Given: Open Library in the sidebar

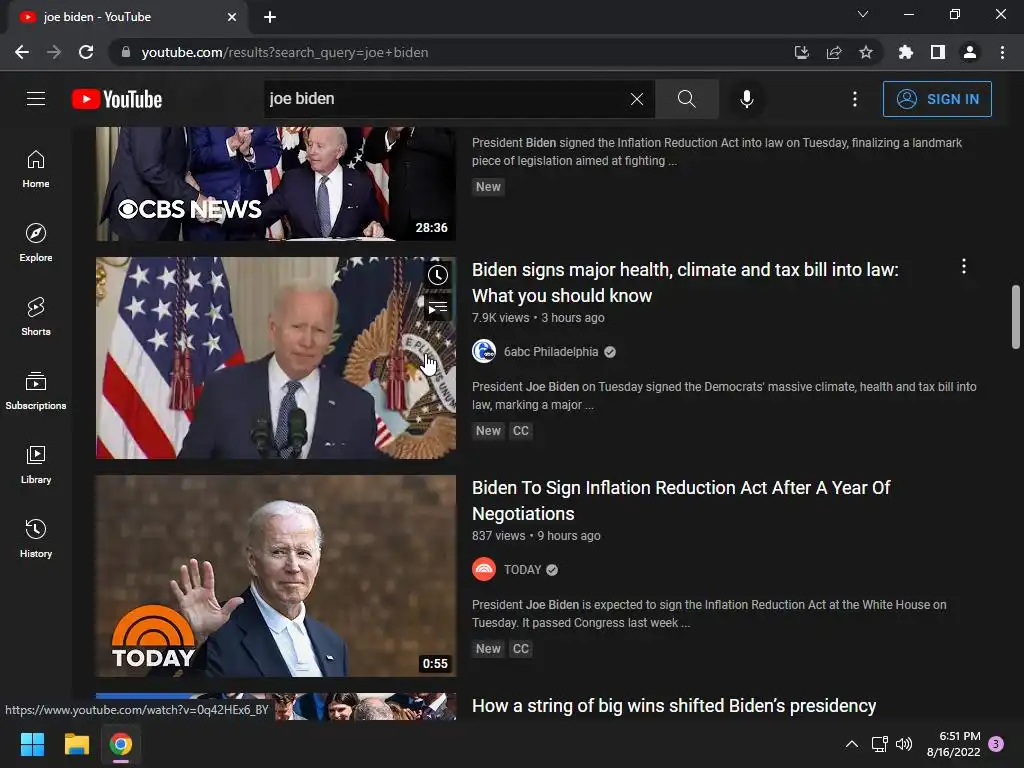Looking at the screenshot, I should (x=36, y=464).
